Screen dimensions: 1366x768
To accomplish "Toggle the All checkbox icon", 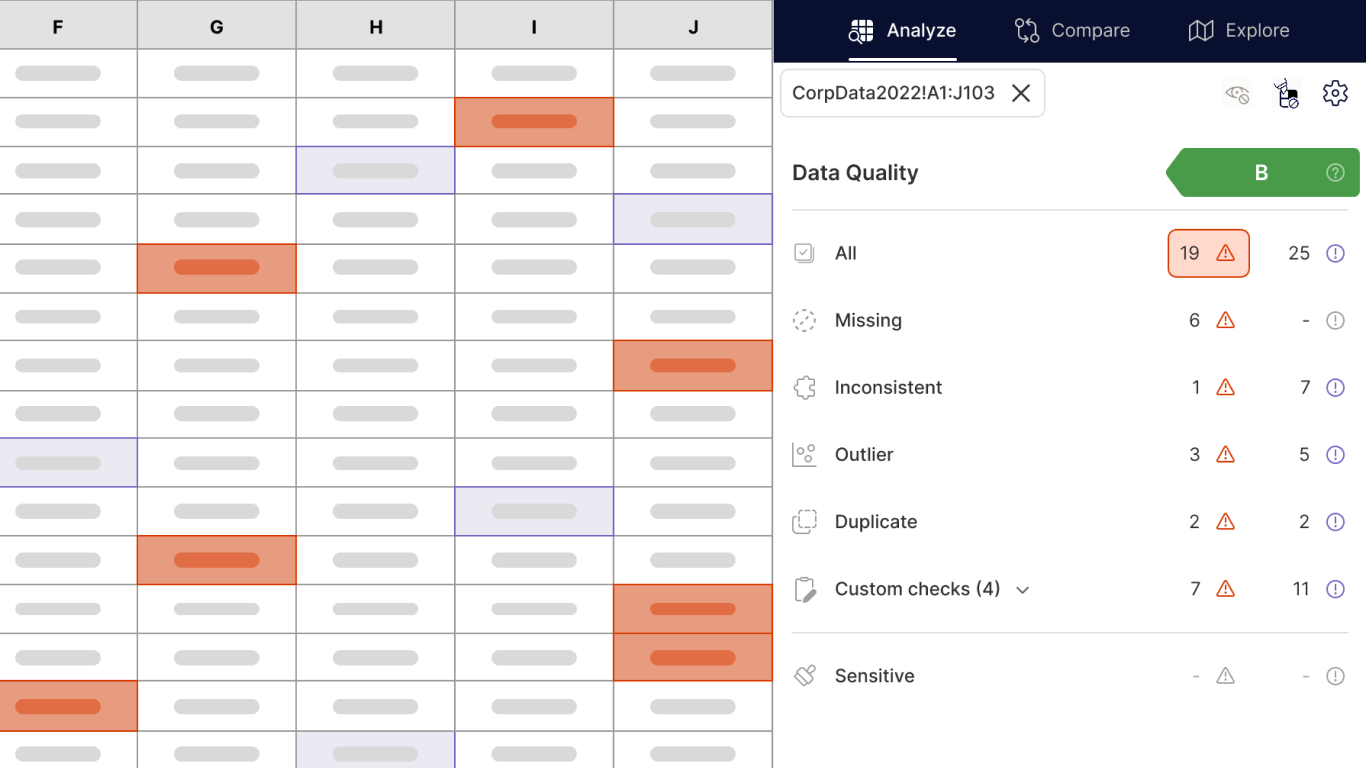I will pyautogui.click(x=805, y=254).
